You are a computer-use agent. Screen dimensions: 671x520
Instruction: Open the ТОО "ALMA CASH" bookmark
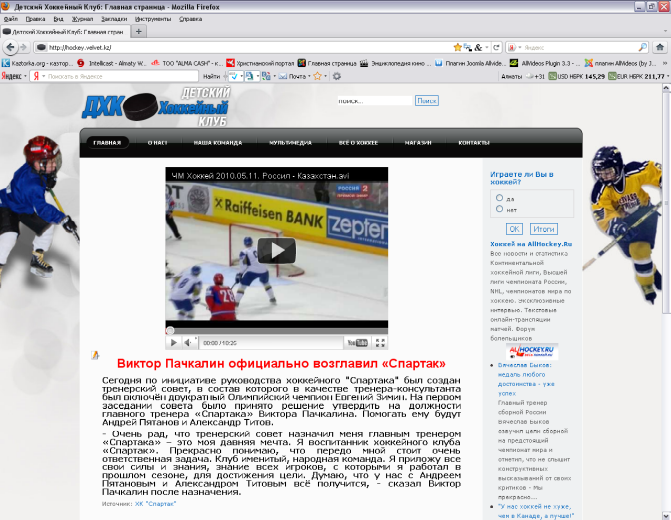187,63
